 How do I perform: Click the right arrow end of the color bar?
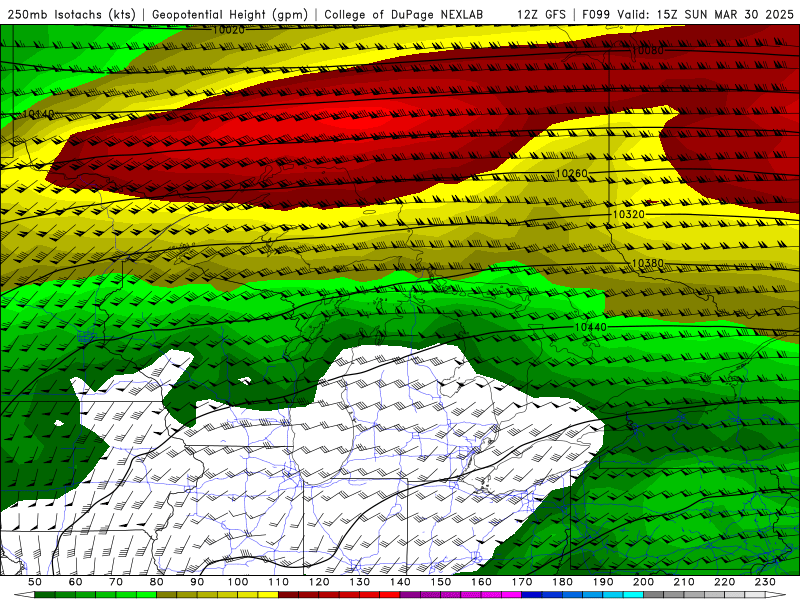click(x=776, y=595)
